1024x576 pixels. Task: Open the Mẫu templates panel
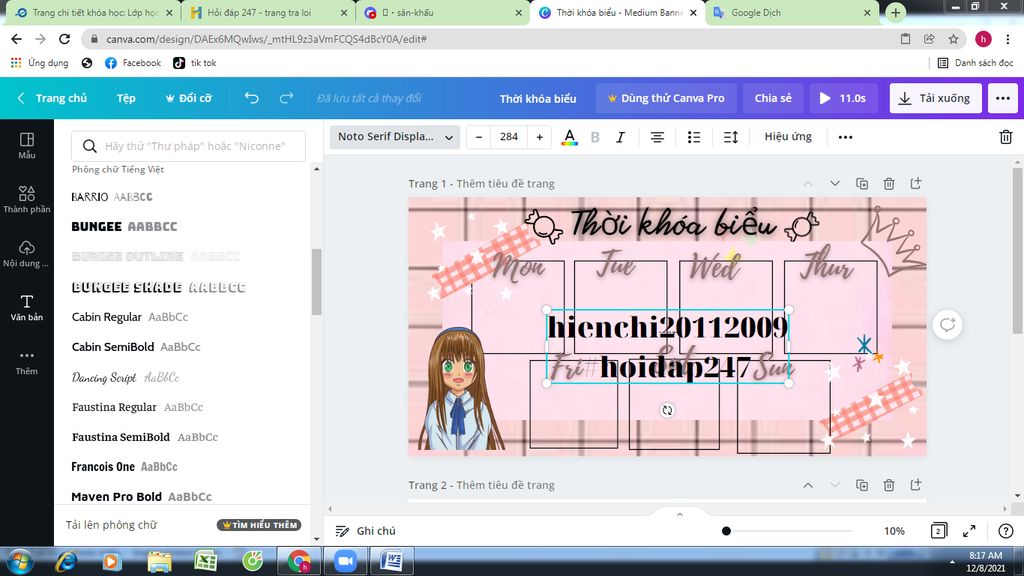click(27, 146)
